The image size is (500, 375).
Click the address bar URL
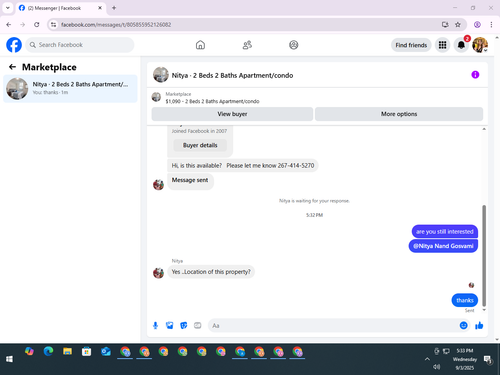point(116,25)
